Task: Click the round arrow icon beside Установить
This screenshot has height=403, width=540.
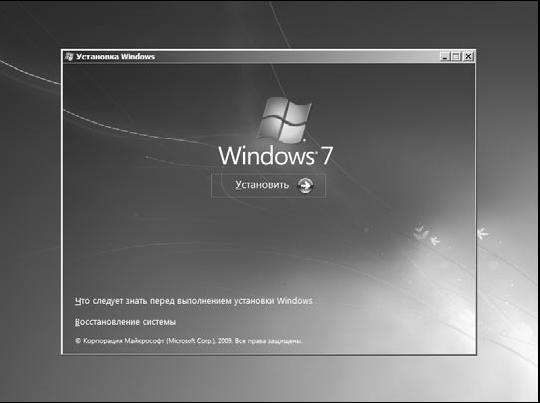Action: click(x=305, y=186)
